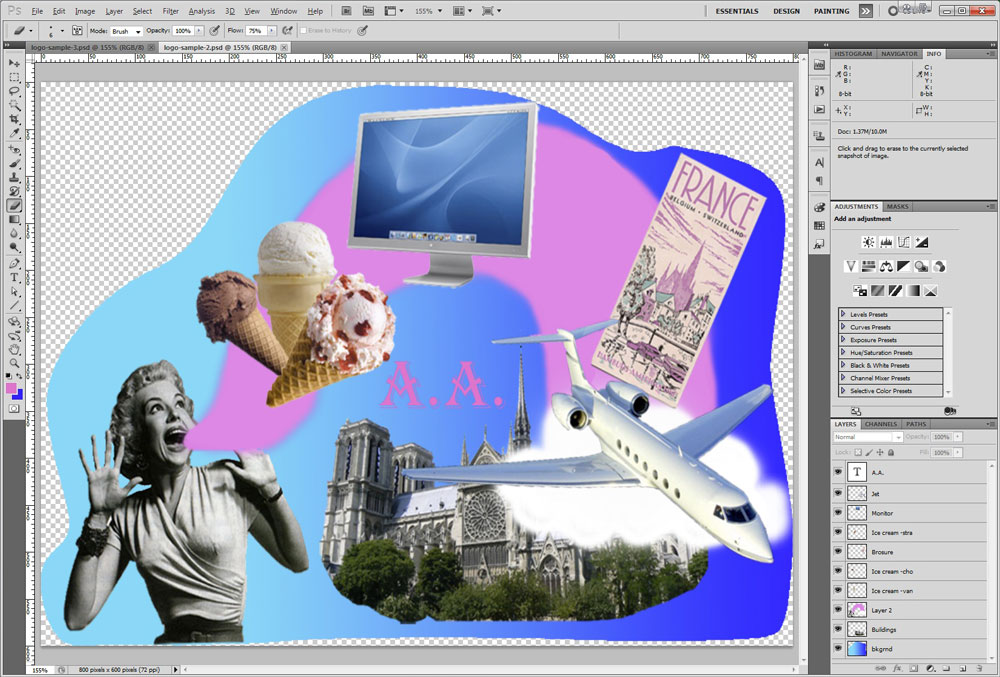Switch to the PAINTING workspace

point(831,11)
